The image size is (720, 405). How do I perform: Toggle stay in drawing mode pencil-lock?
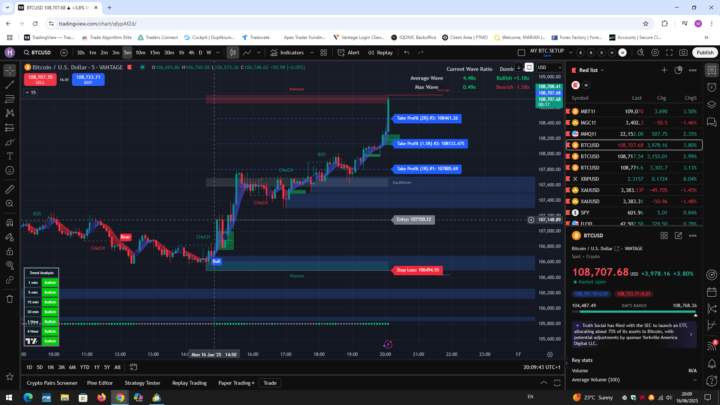(x=10, y=237)
